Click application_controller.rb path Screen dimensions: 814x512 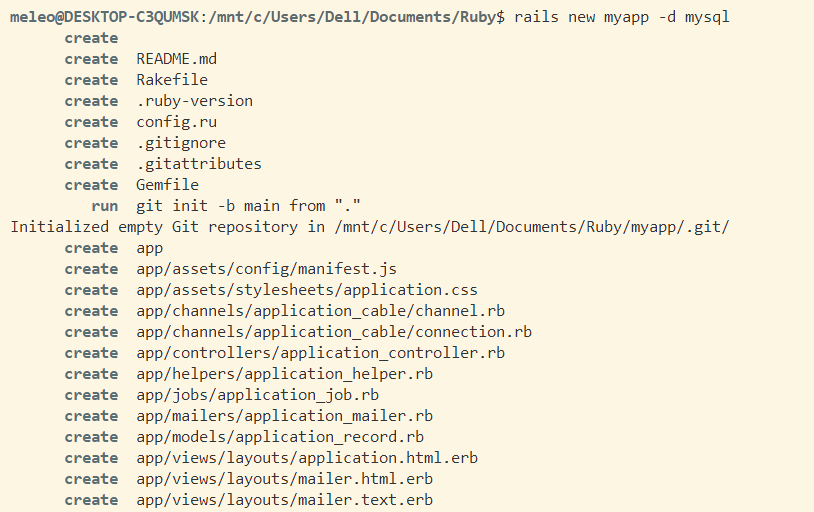tap(320, 353)
